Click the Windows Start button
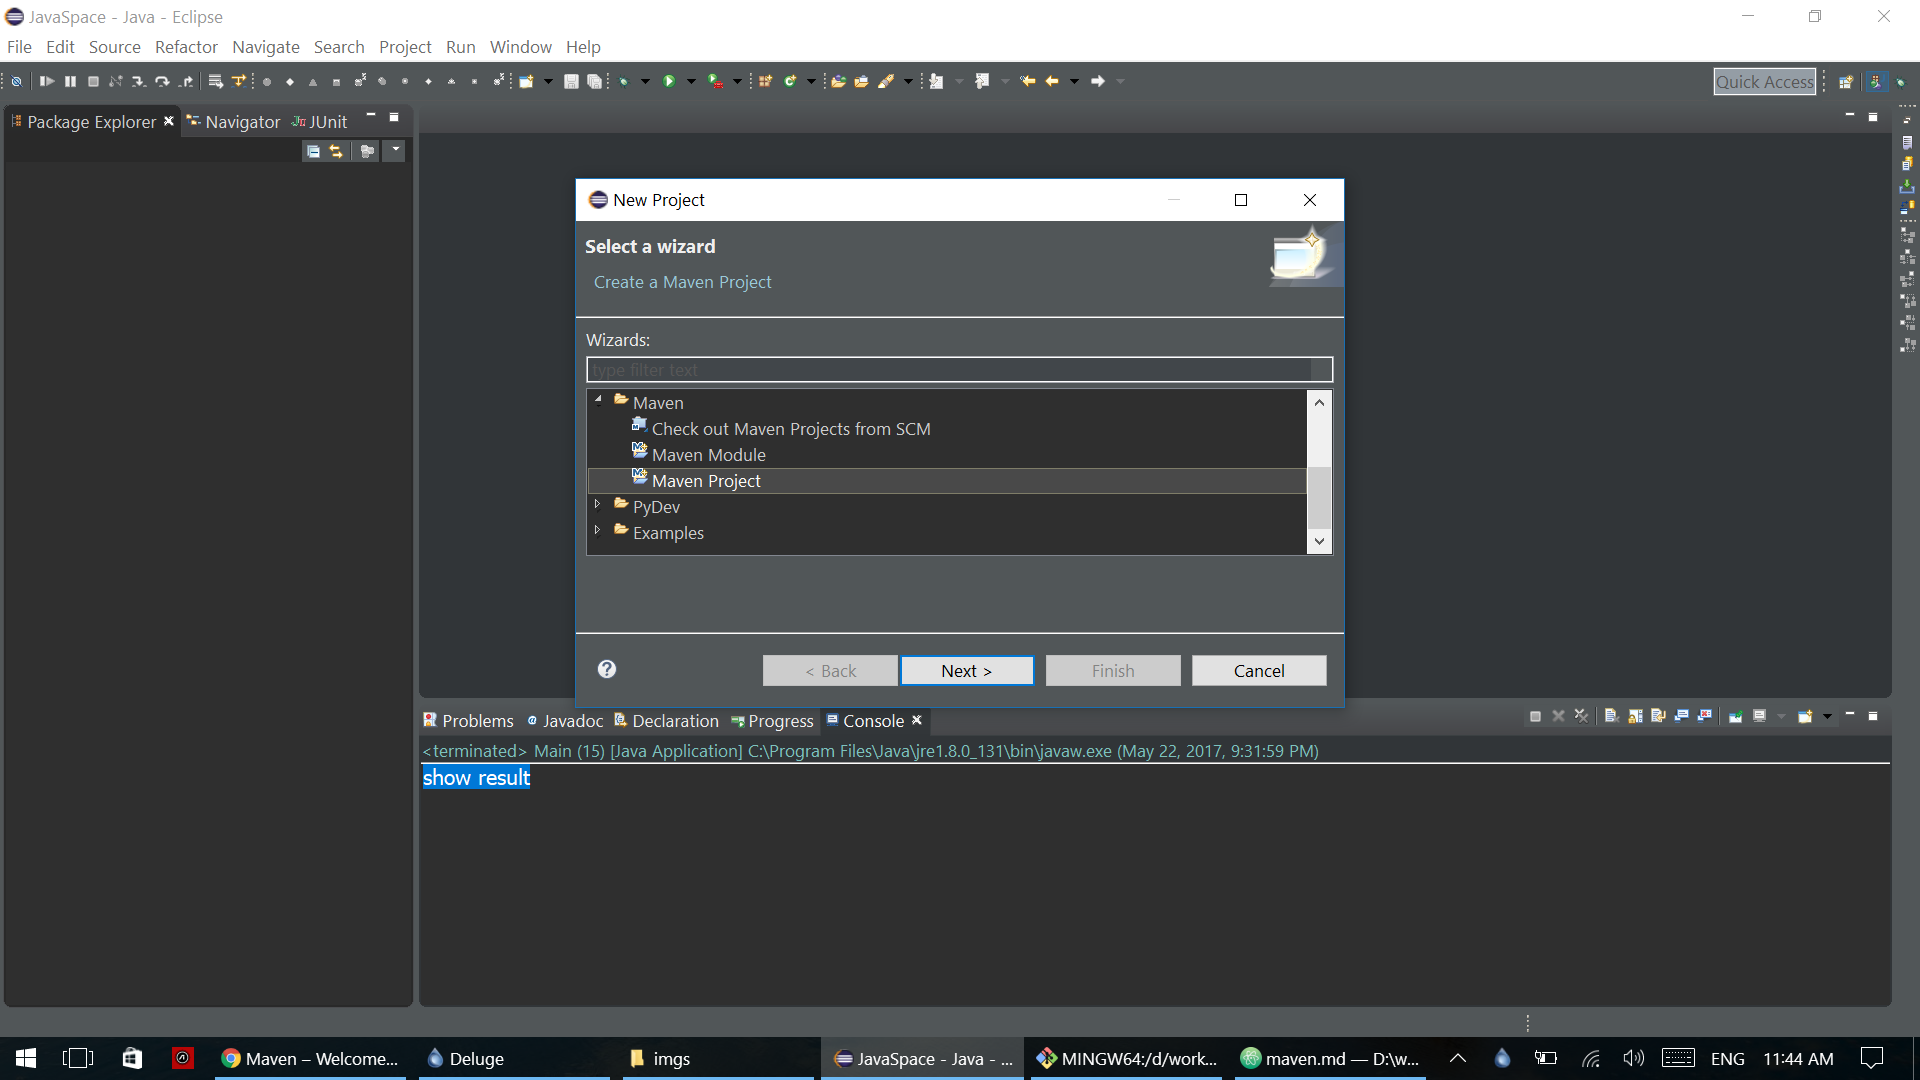Viewport: 1920px width, 1080px height. tap(26, 1058)
